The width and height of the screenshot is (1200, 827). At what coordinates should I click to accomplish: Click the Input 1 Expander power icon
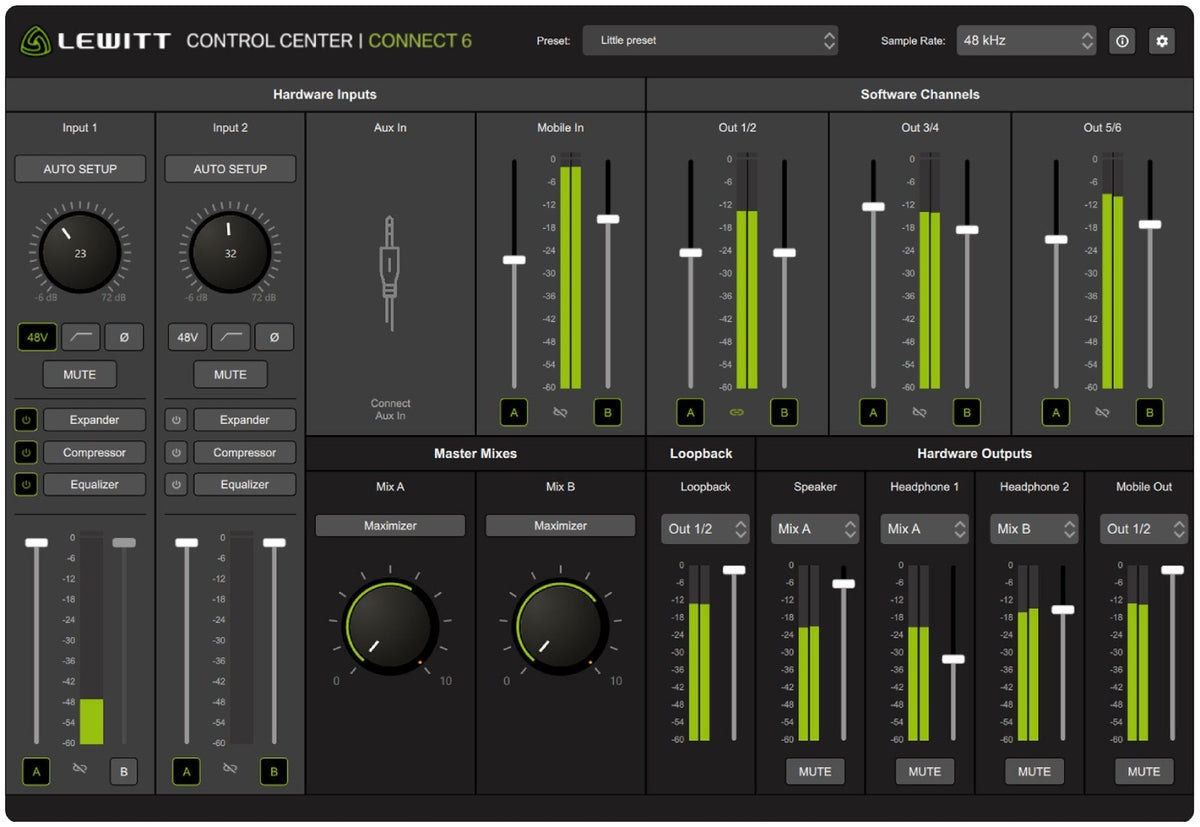click(x=26, y=420)
